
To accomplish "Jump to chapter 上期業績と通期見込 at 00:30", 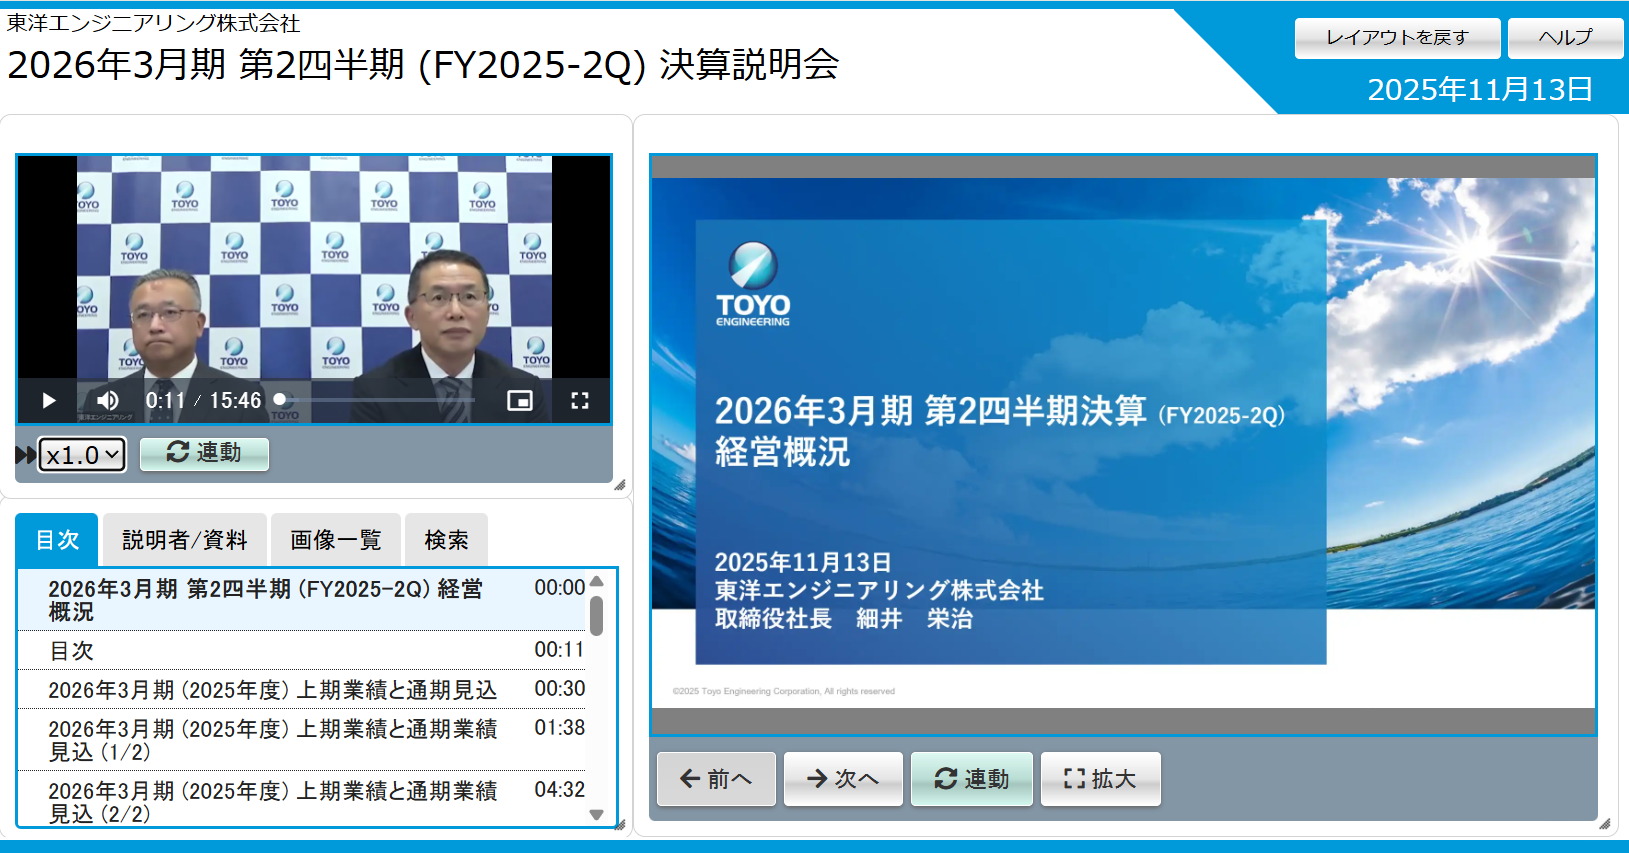I will click(x=301, y=689).
